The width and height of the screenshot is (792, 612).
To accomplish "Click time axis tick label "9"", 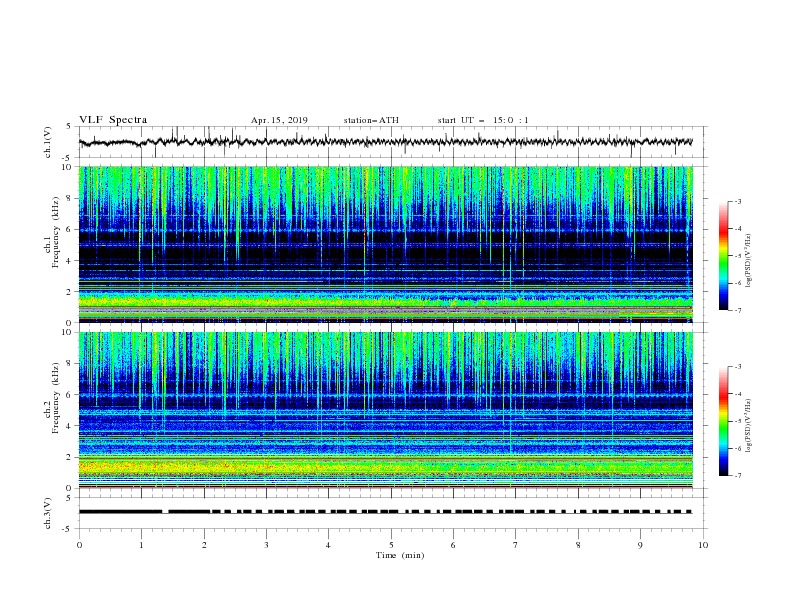I will pos(640,545).
